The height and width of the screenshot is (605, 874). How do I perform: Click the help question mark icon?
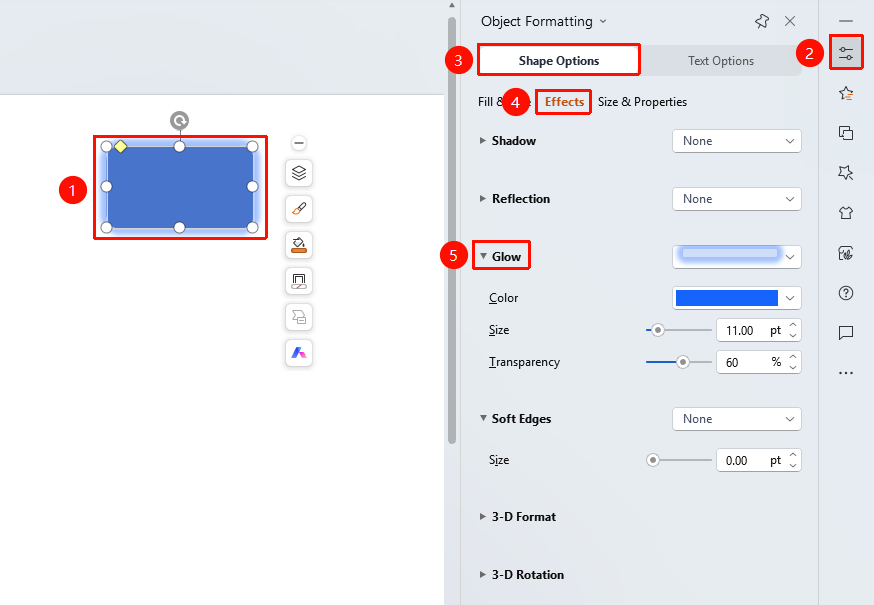pos(846,293)
